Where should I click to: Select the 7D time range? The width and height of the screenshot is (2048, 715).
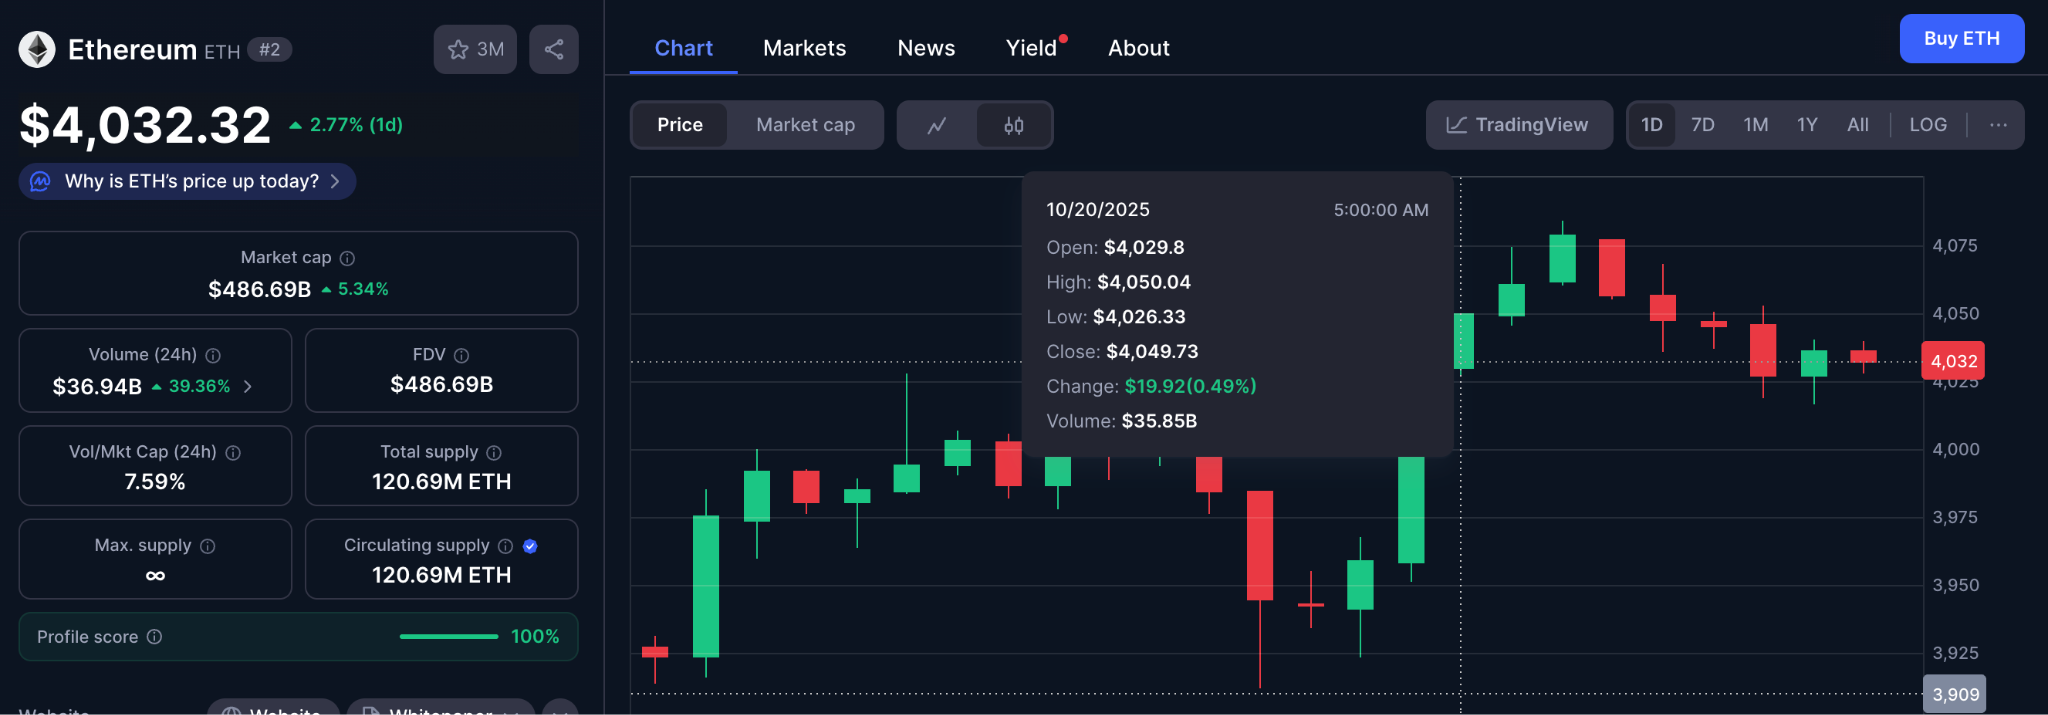(1702, 125)
